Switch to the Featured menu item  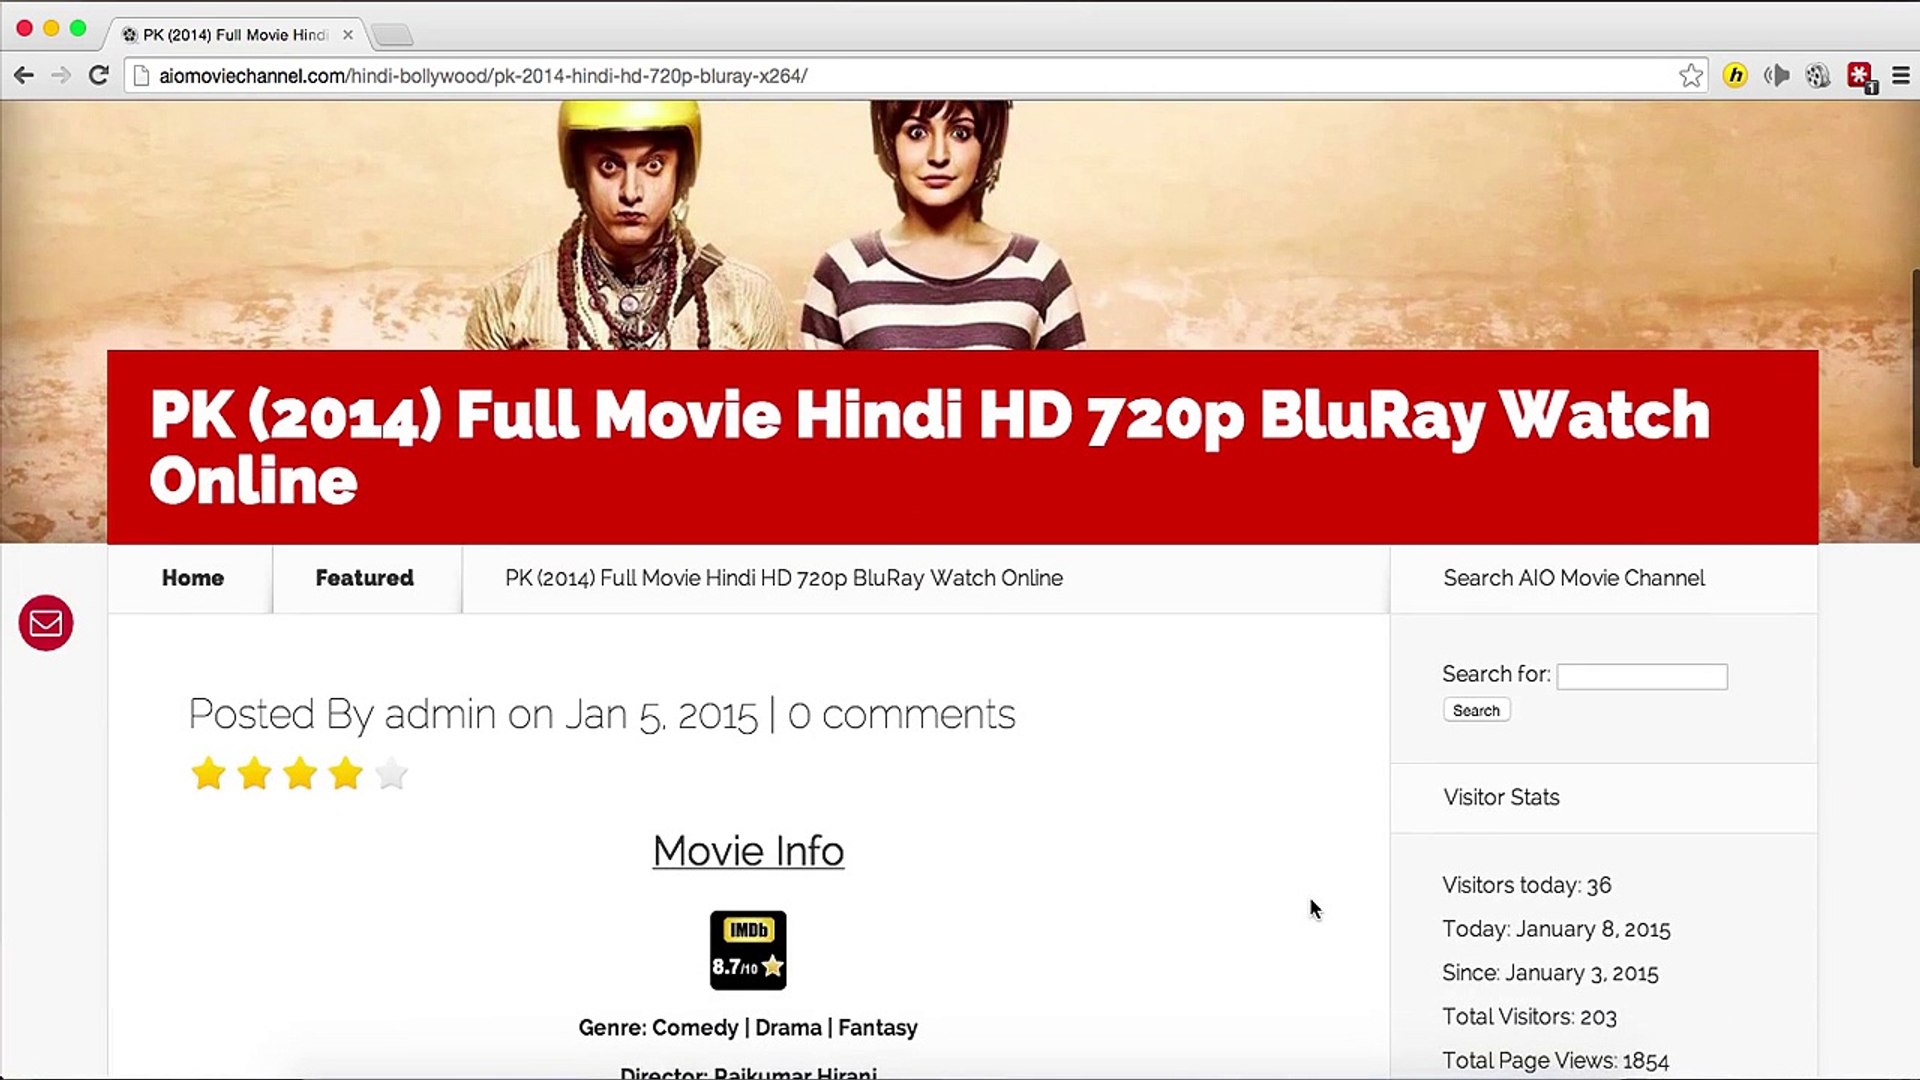coord(364,578)
